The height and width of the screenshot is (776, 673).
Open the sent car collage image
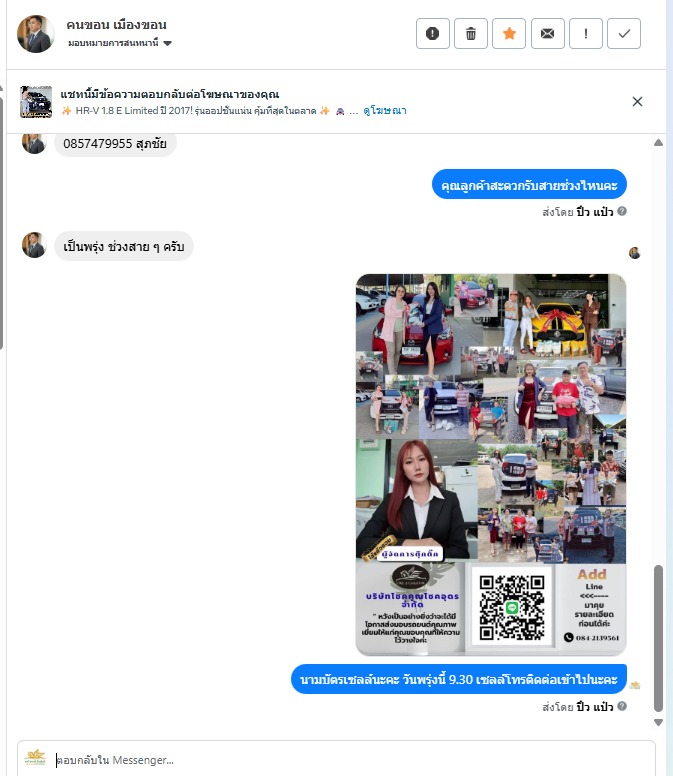pos(491,464)
